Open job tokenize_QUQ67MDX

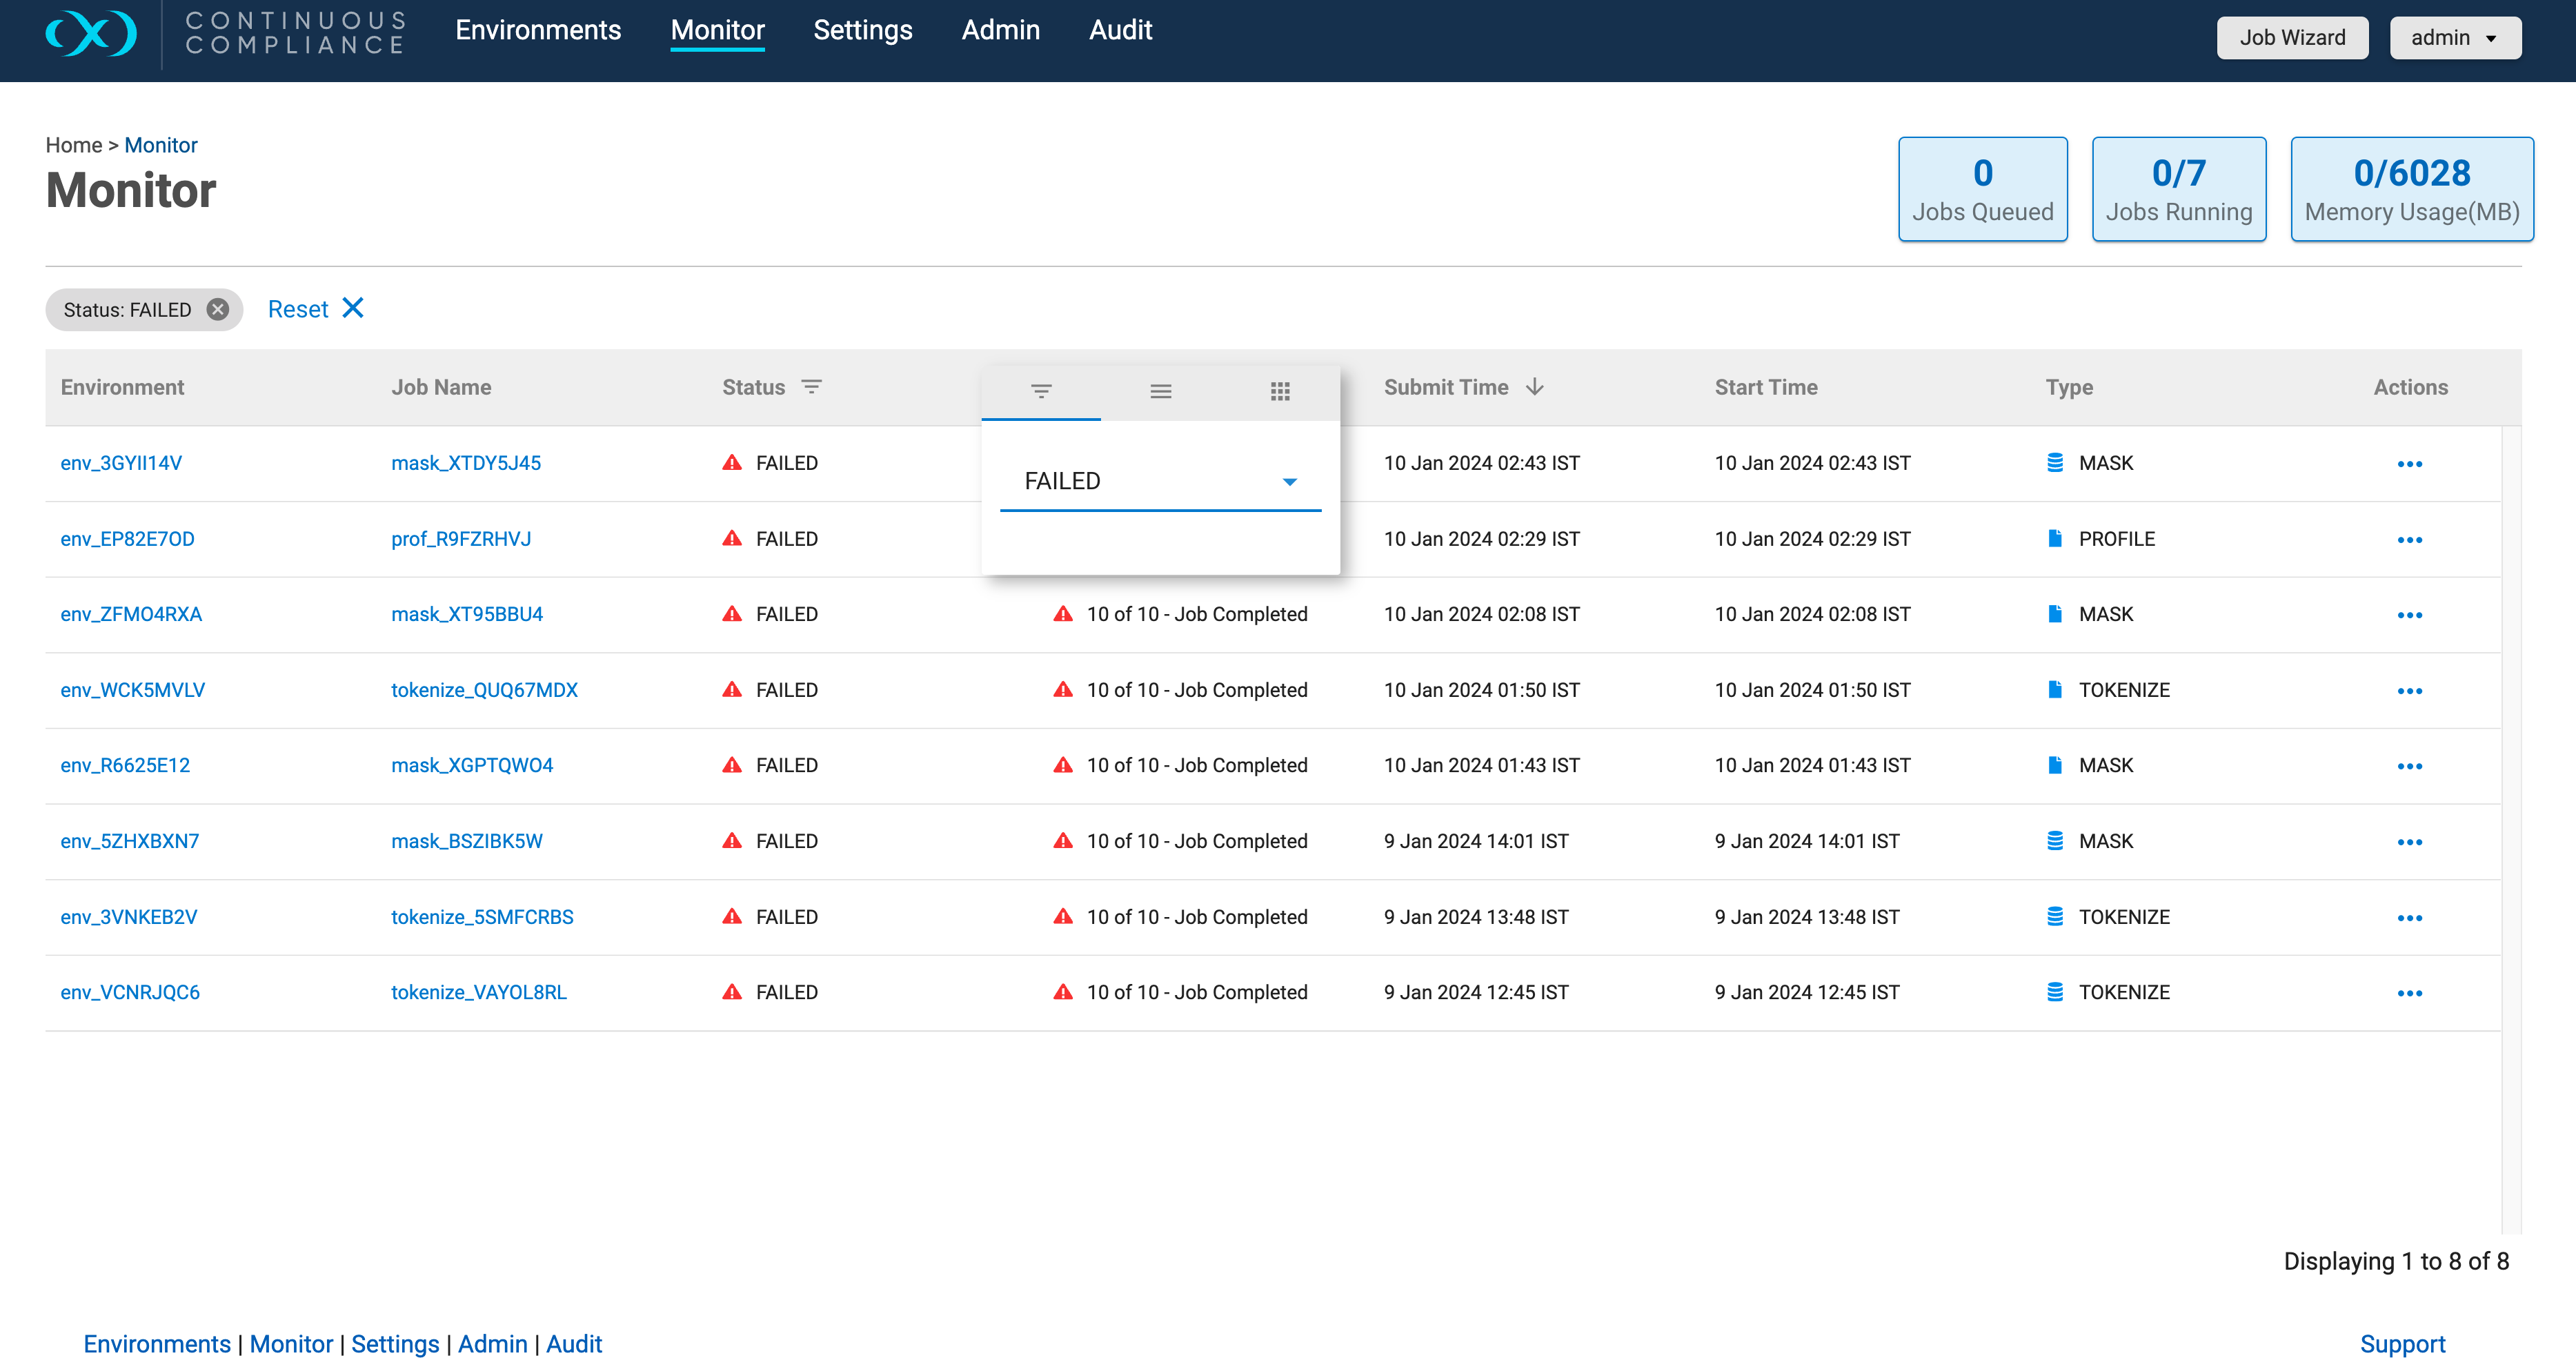pyautogui.click(x=484, y=690)
